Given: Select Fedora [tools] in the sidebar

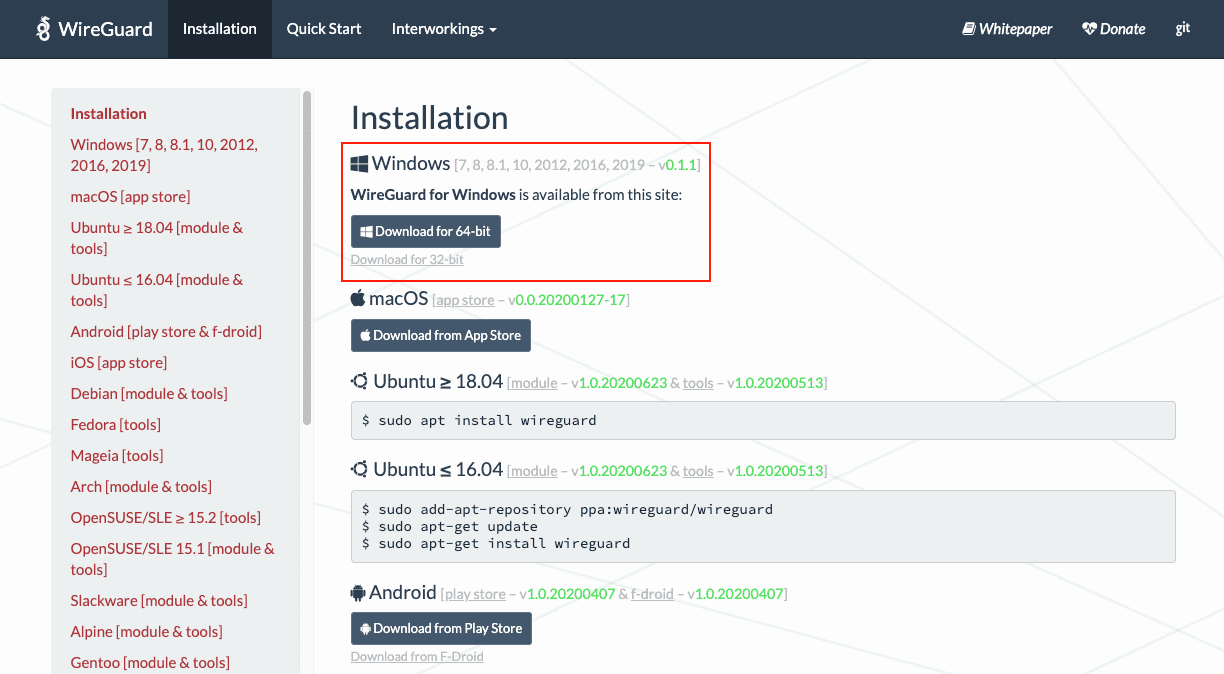Looking at the screenshot, I should coord(115,425).
